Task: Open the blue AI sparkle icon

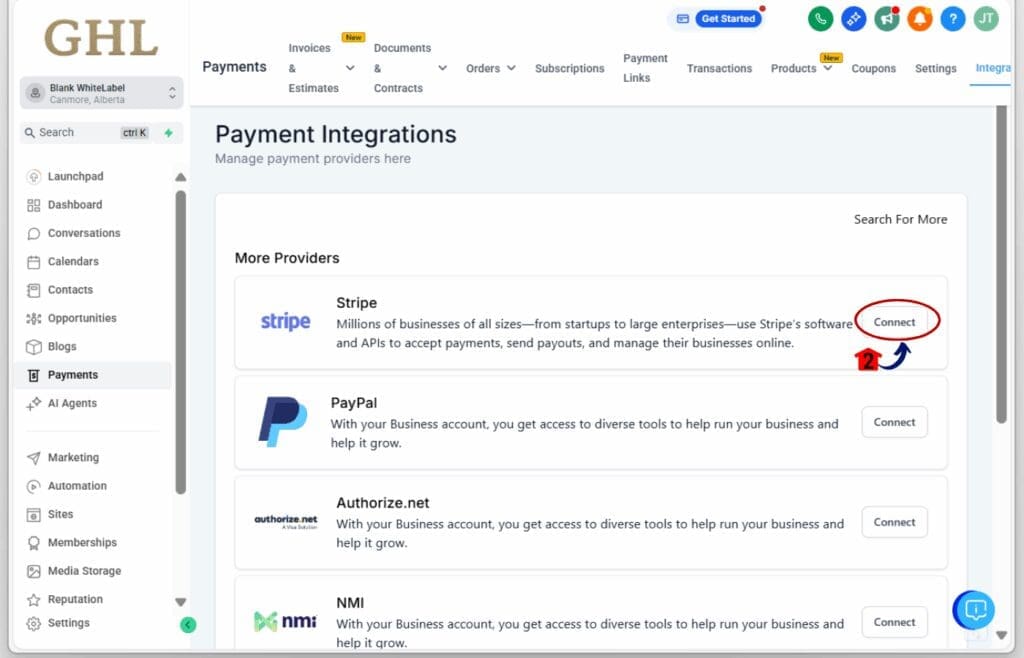Action: (854, 19)
